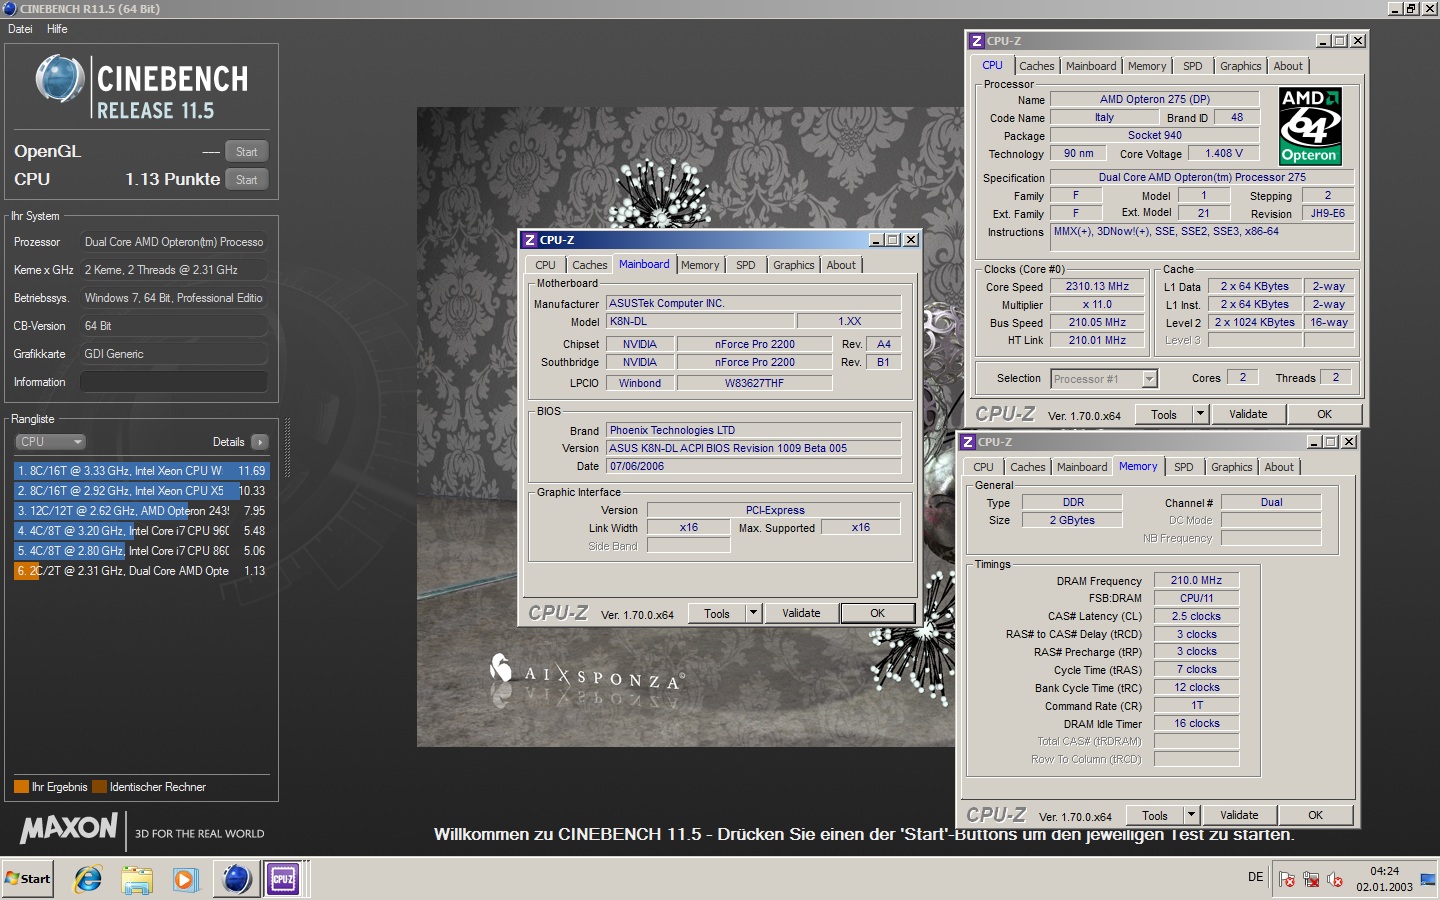Image resolution: width=1440 pixels, height=900 pixels.
Task: Click Validate in top CPU-Z window
Action: click(x=1248, y=415)
